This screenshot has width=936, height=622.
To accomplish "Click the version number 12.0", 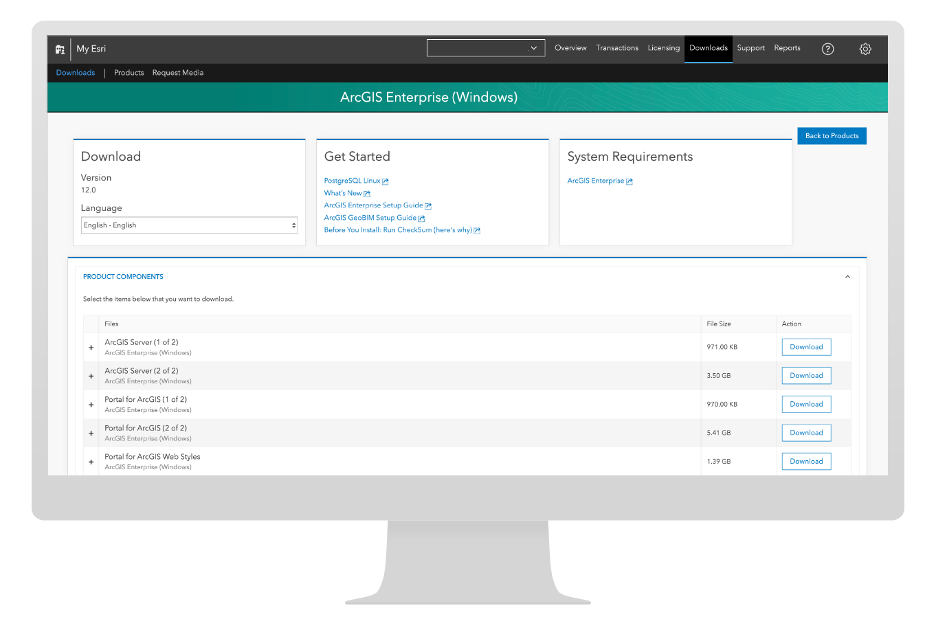I will pyautogui.click(x=88, y=190).
